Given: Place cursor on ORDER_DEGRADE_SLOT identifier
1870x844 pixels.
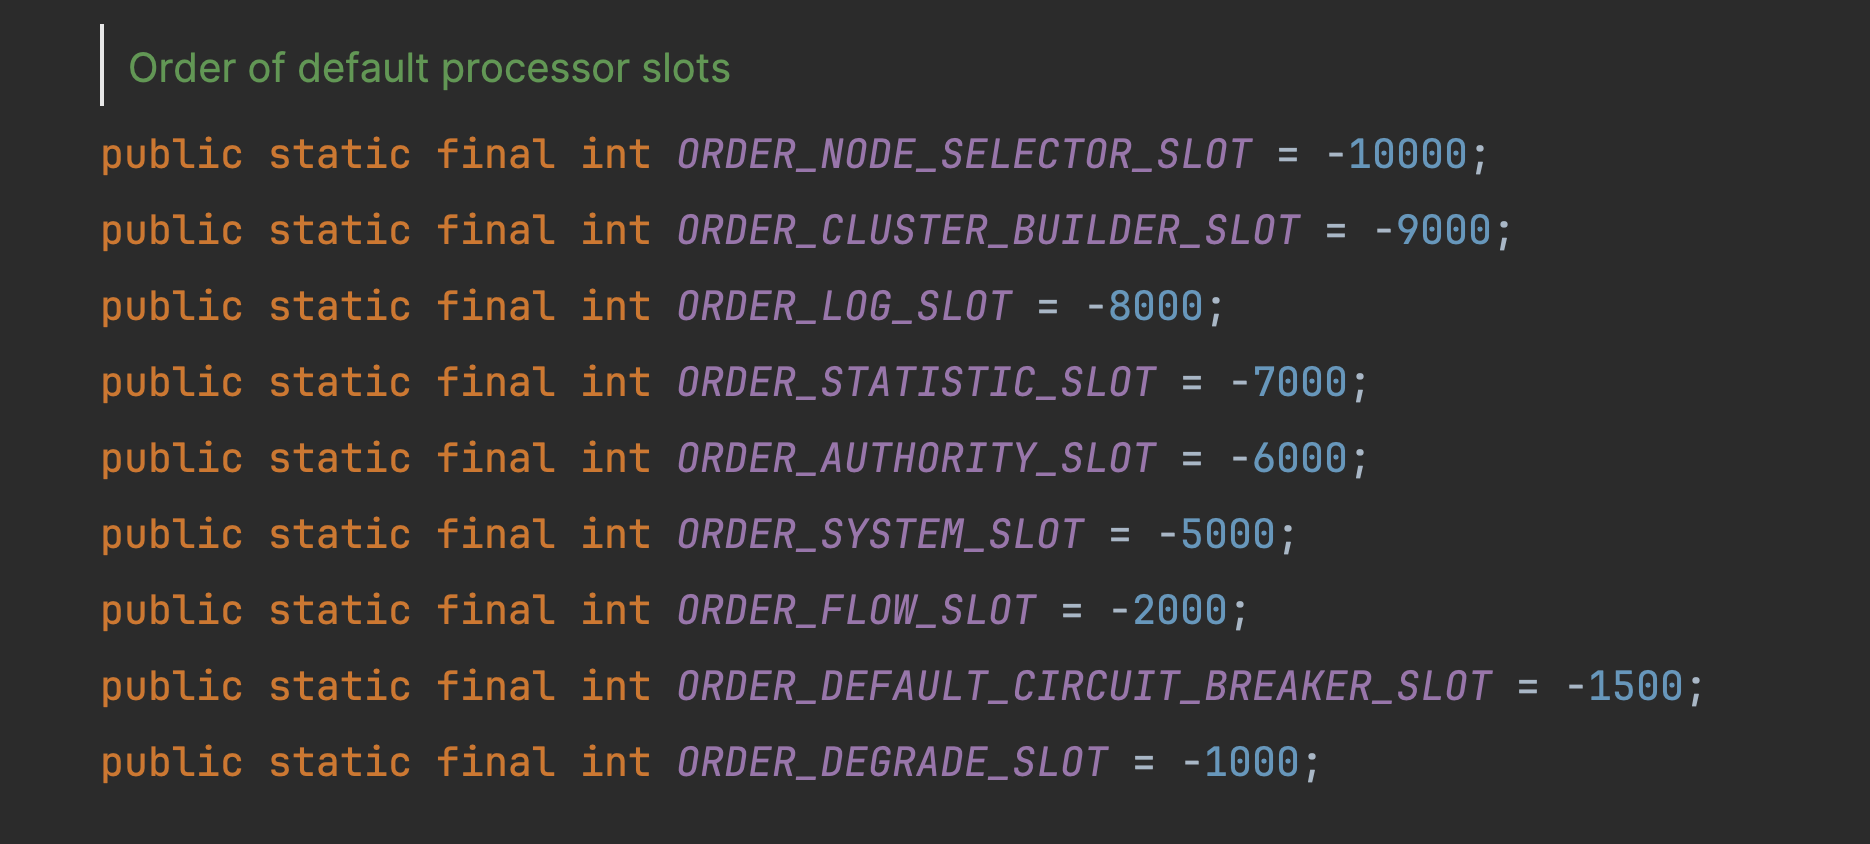Looking at the screenshot, I should pos(892,763).
